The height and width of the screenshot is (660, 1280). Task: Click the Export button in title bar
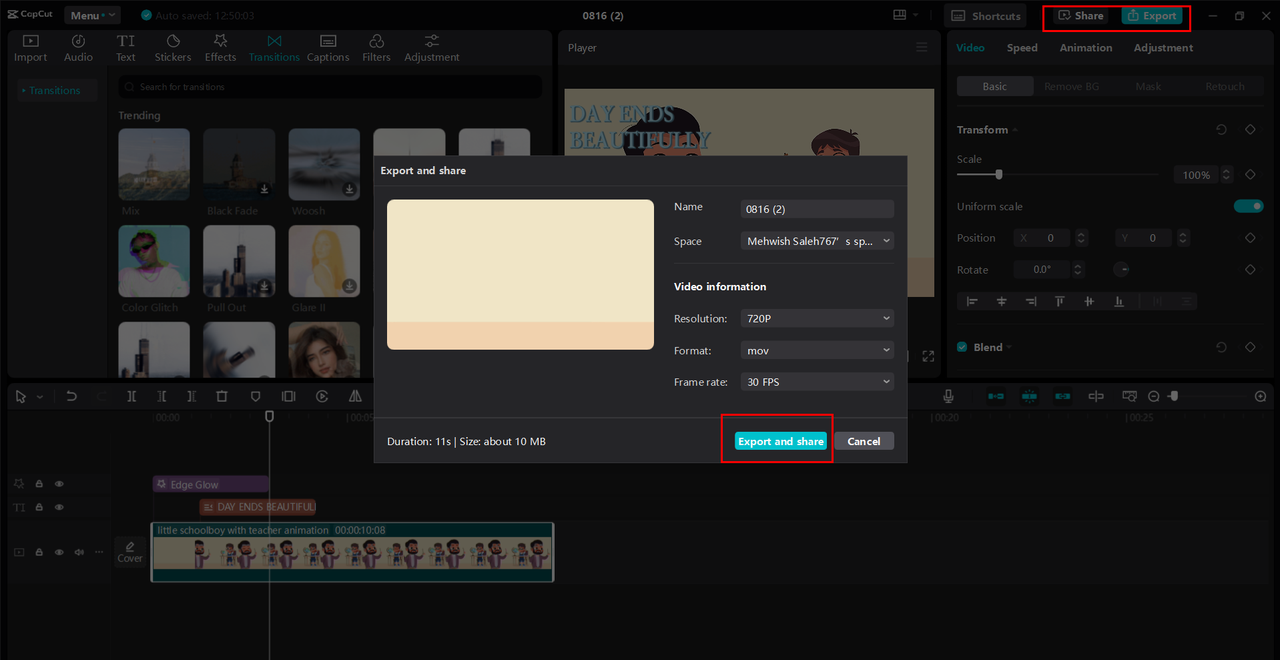coord(1152,16)
